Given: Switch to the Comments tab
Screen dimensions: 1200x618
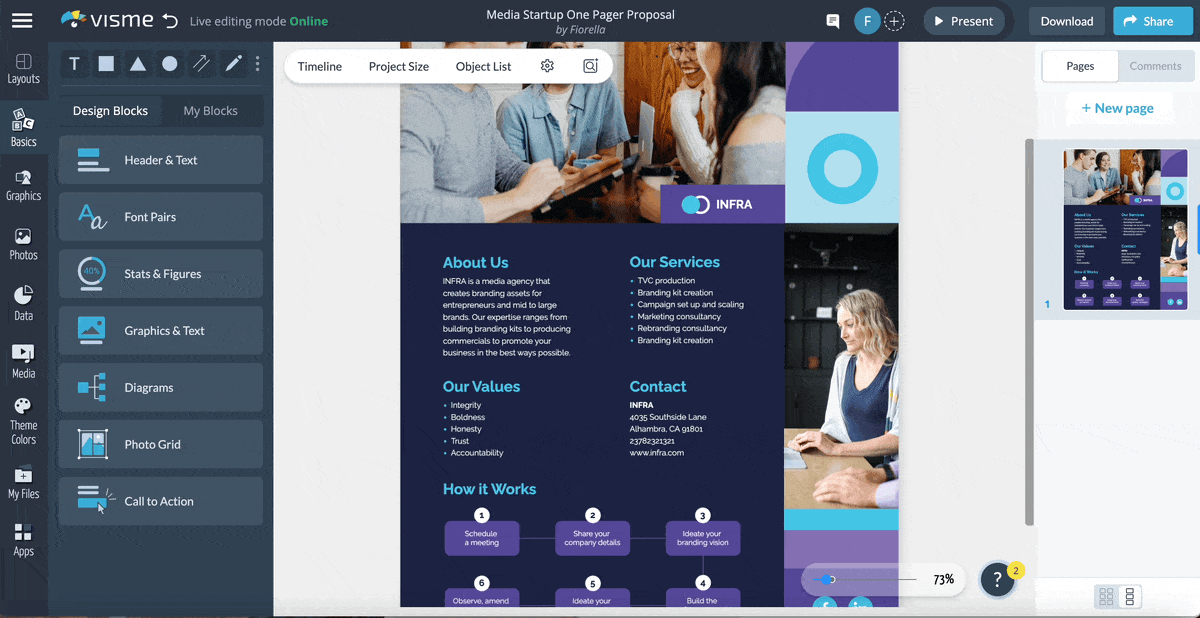Looking at the screenshot, I should click(x=1155, y=66).
